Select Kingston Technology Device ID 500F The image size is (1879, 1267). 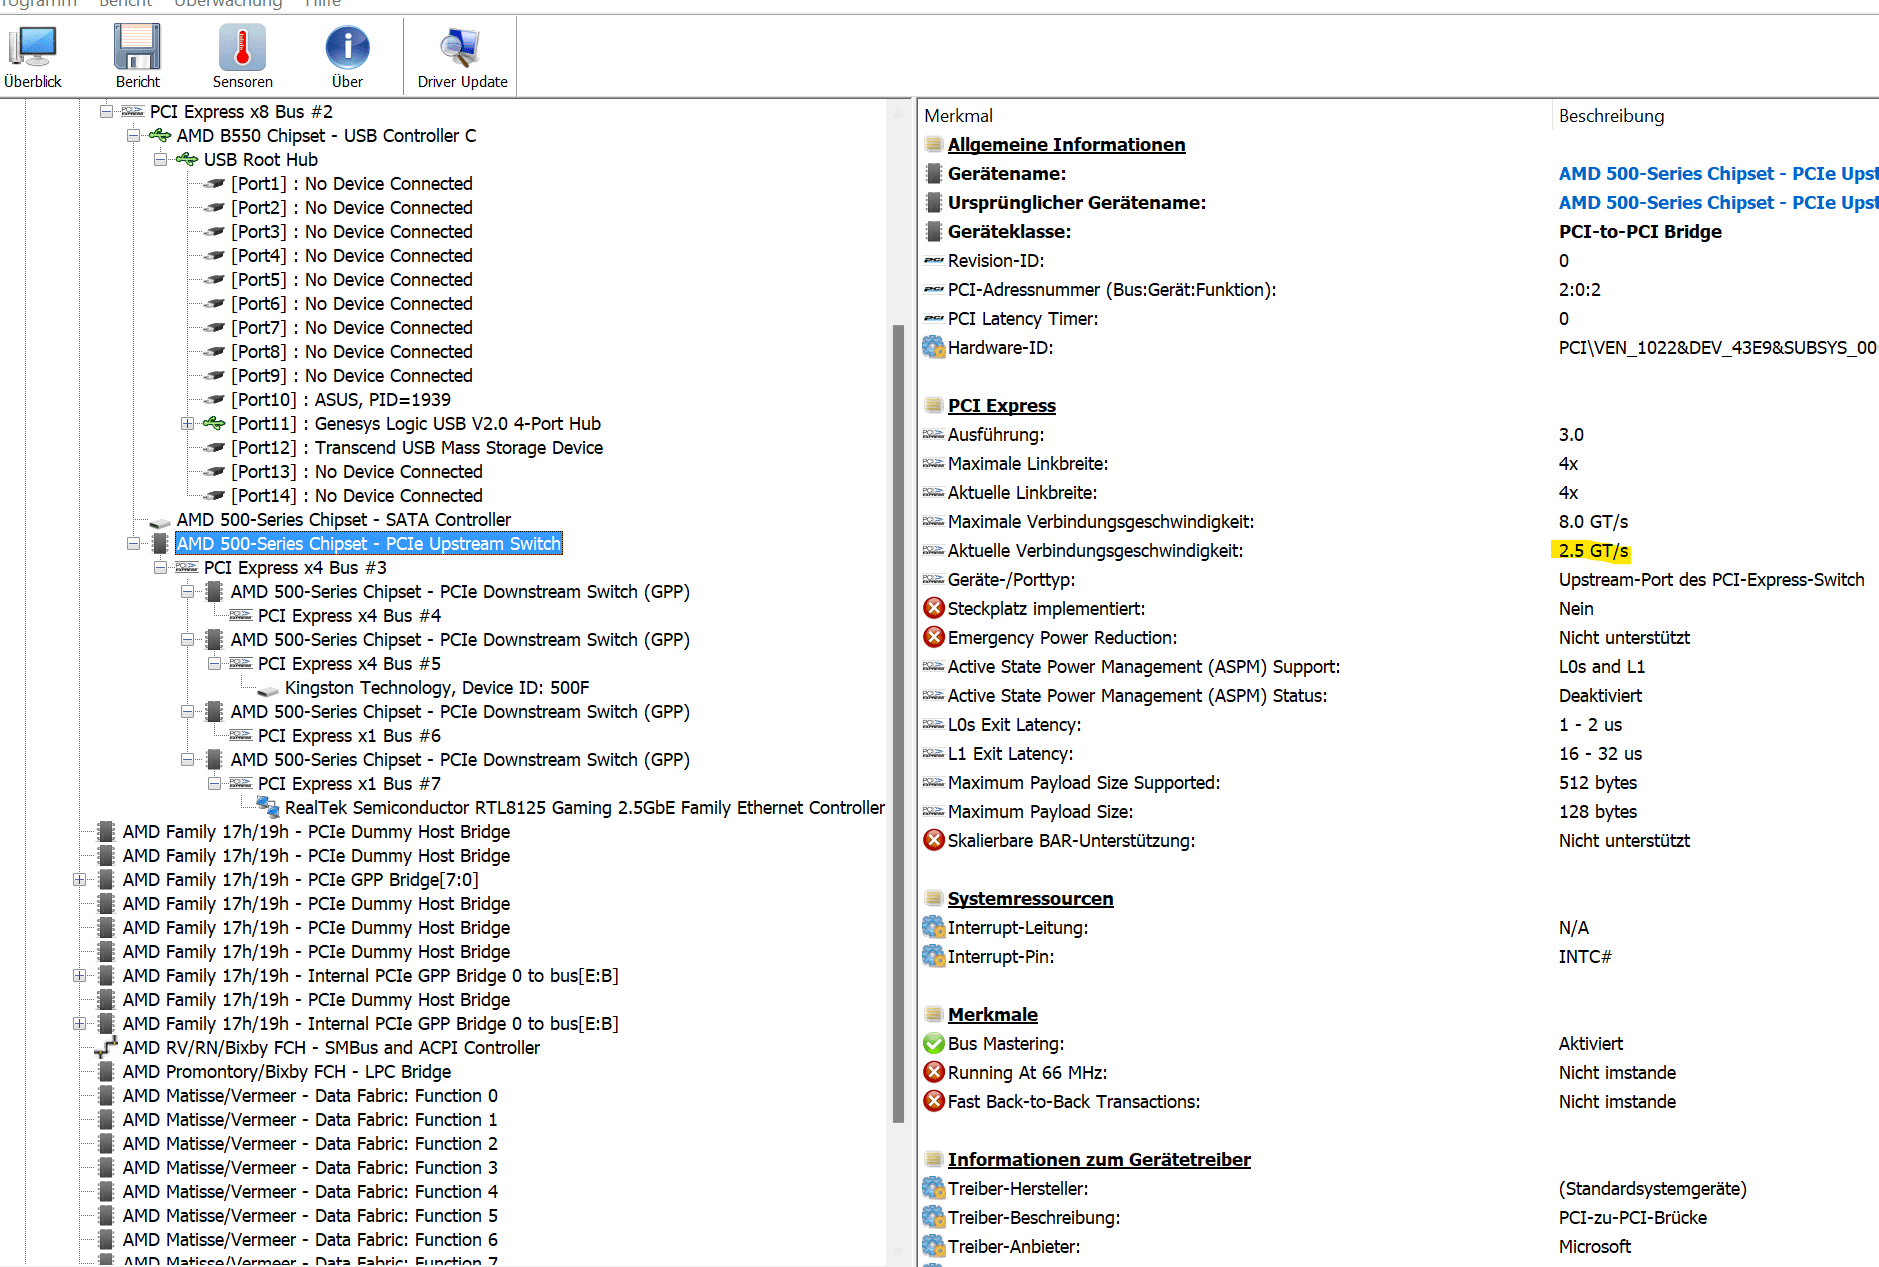click(437, 687)
